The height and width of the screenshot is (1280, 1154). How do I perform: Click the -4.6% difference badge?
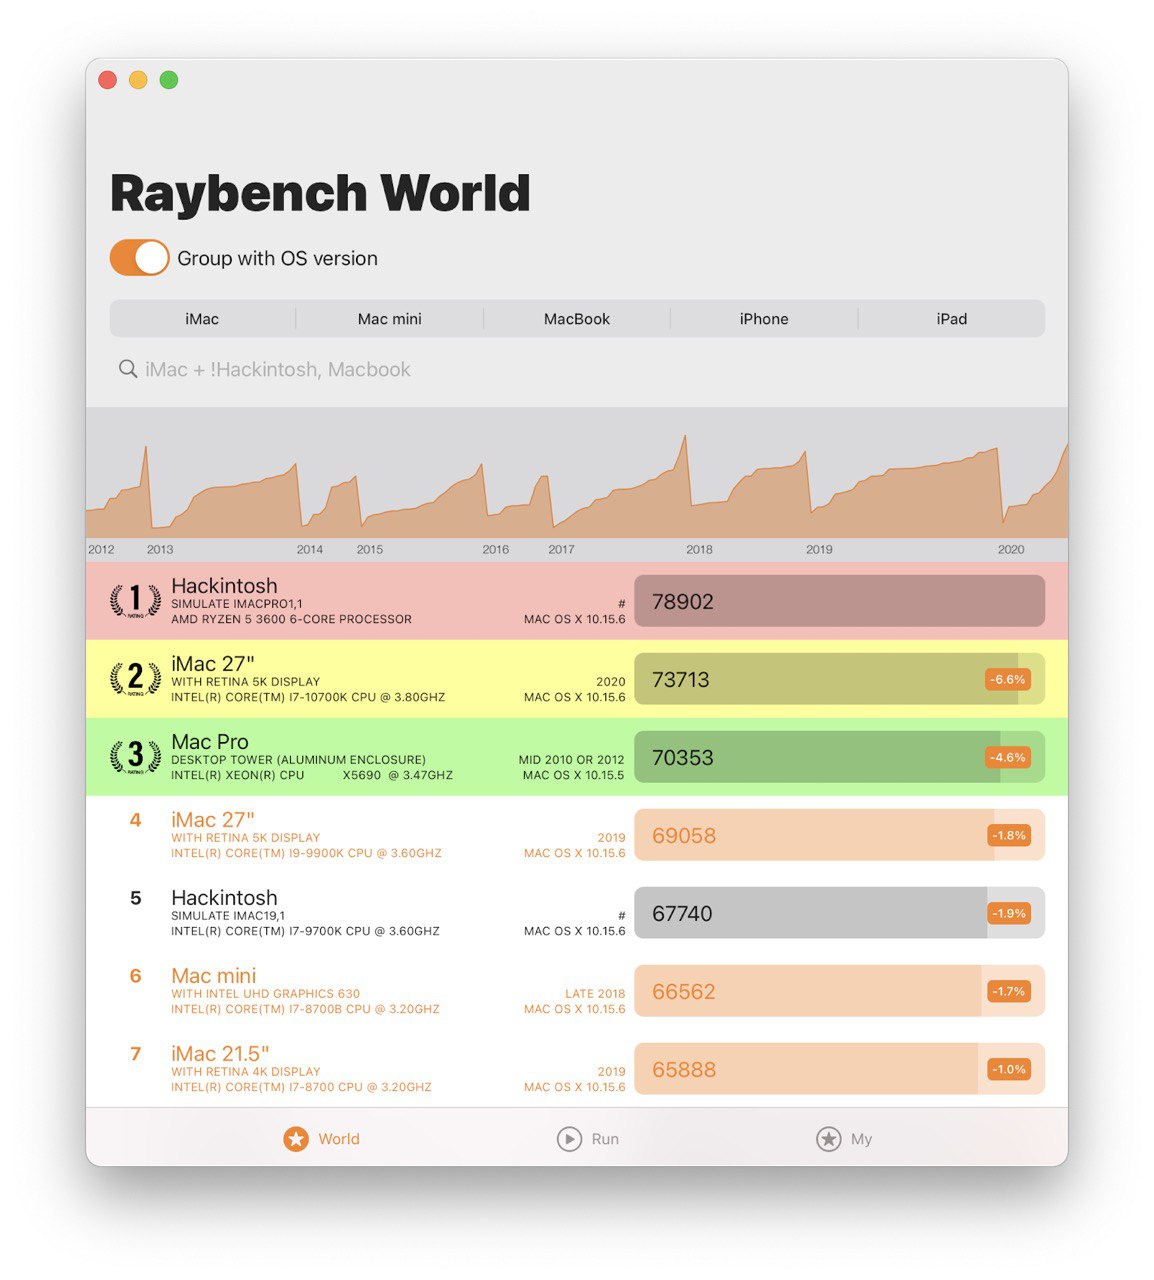click(1008, 757)
